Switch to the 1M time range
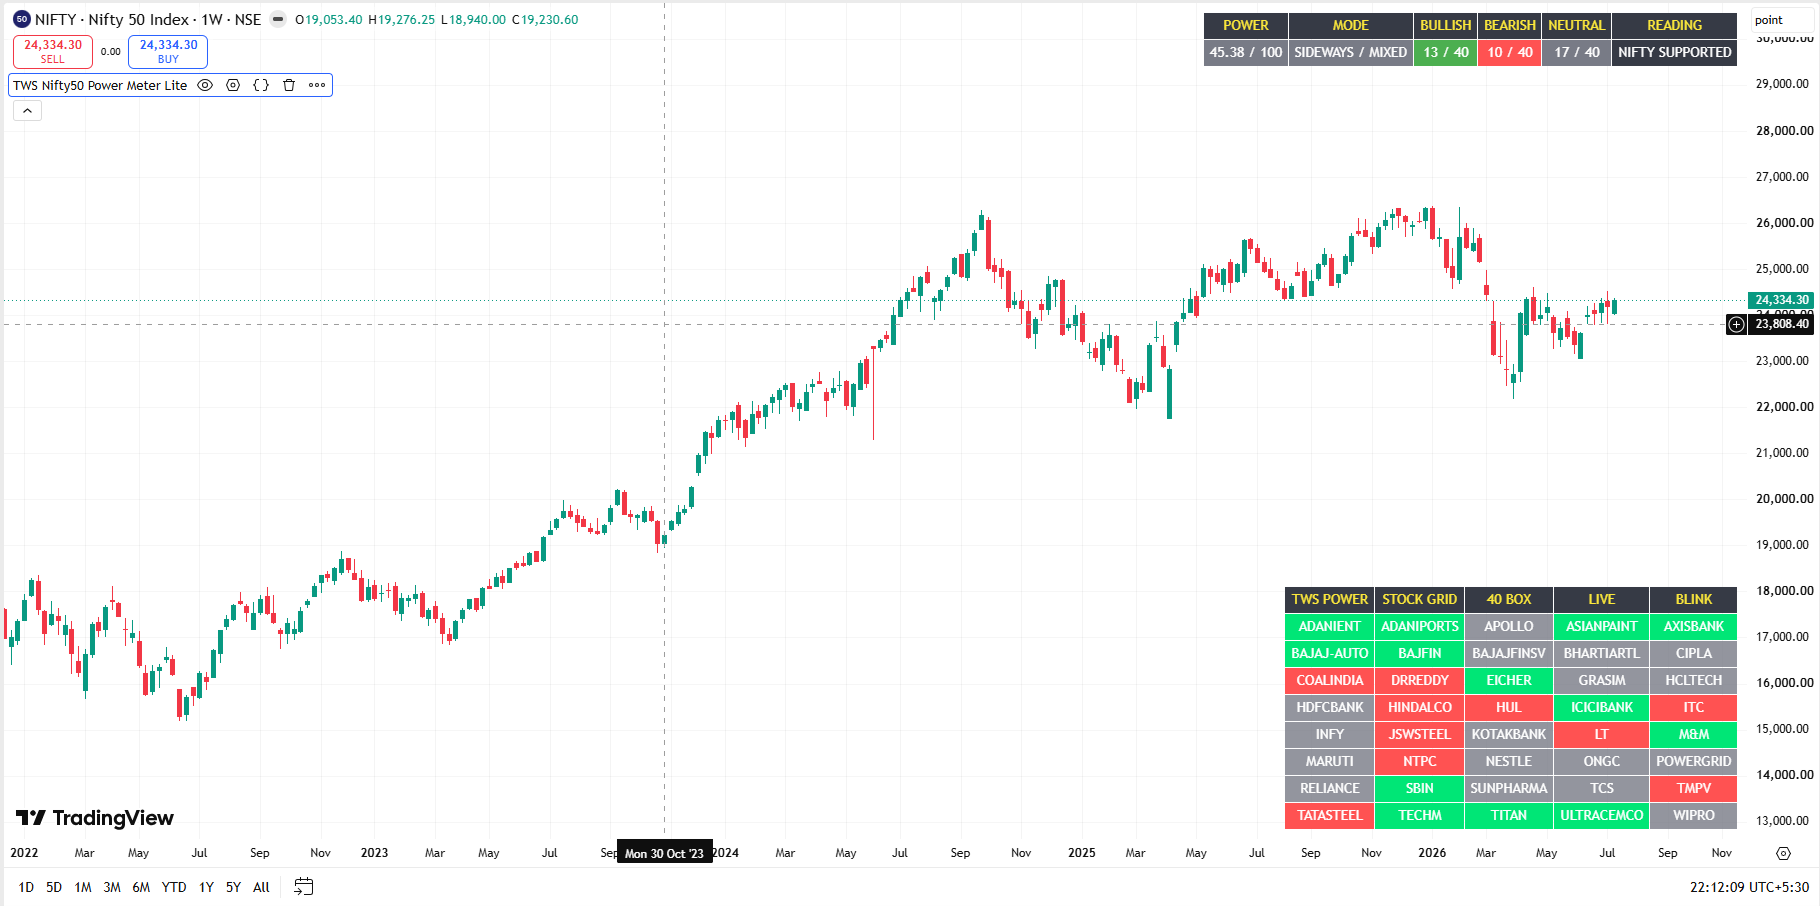Viewport: 1820px width, 906px height. click(x=83, y=887)
